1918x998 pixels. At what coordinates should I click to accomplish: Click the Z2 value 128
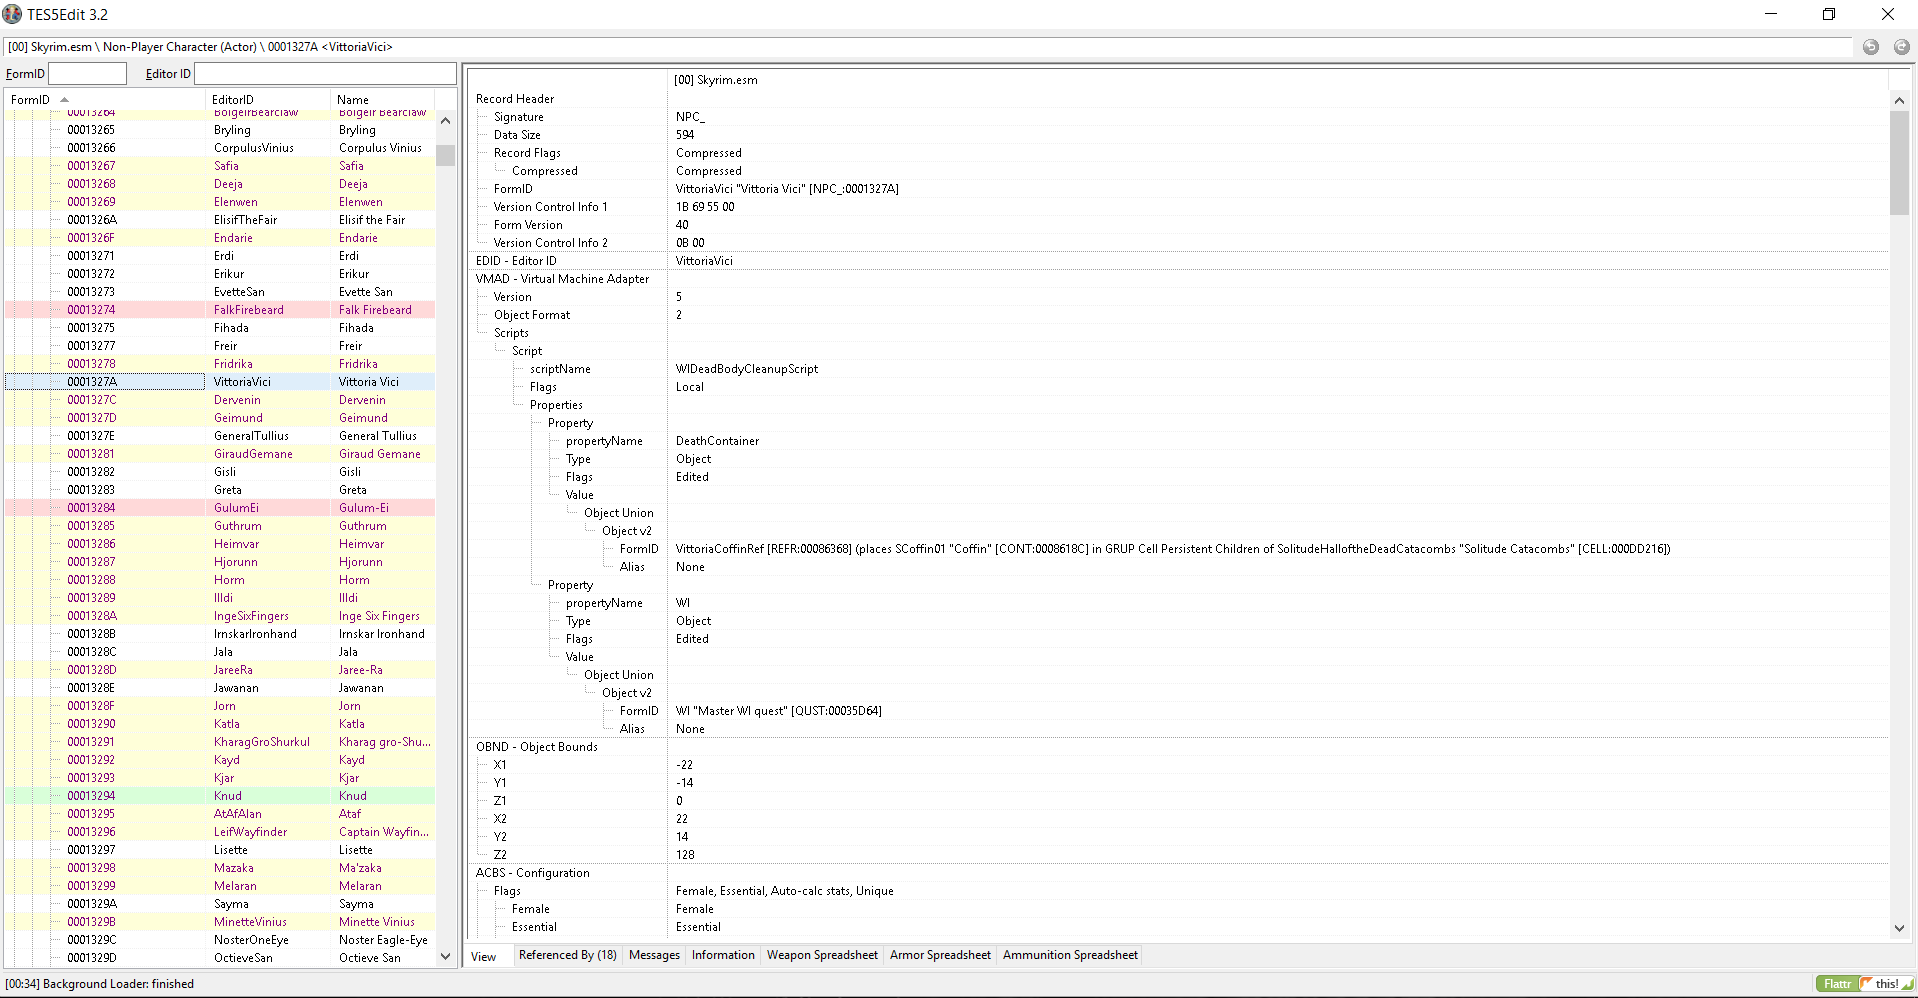coord(685,855)
